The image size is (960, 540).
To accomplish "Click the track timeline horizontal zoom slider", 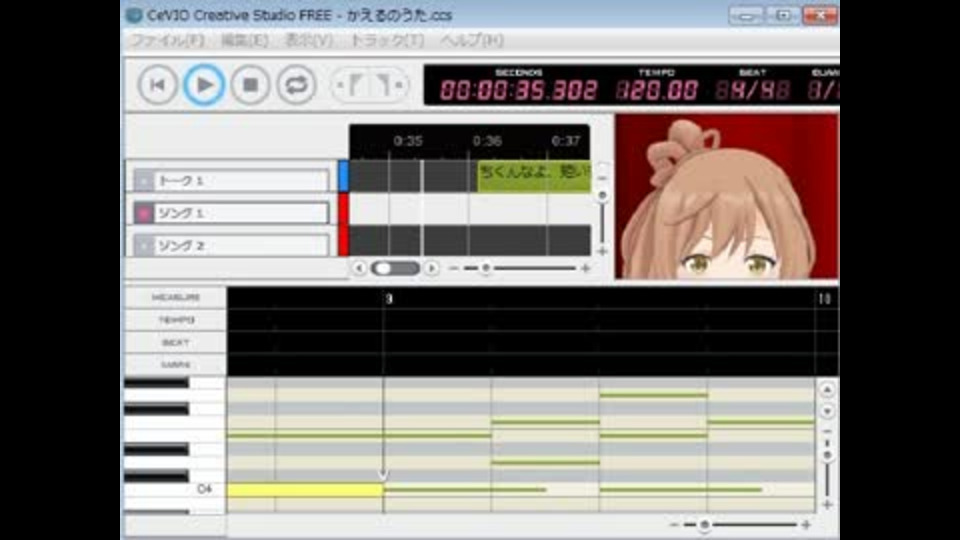I will pos(486,268).
